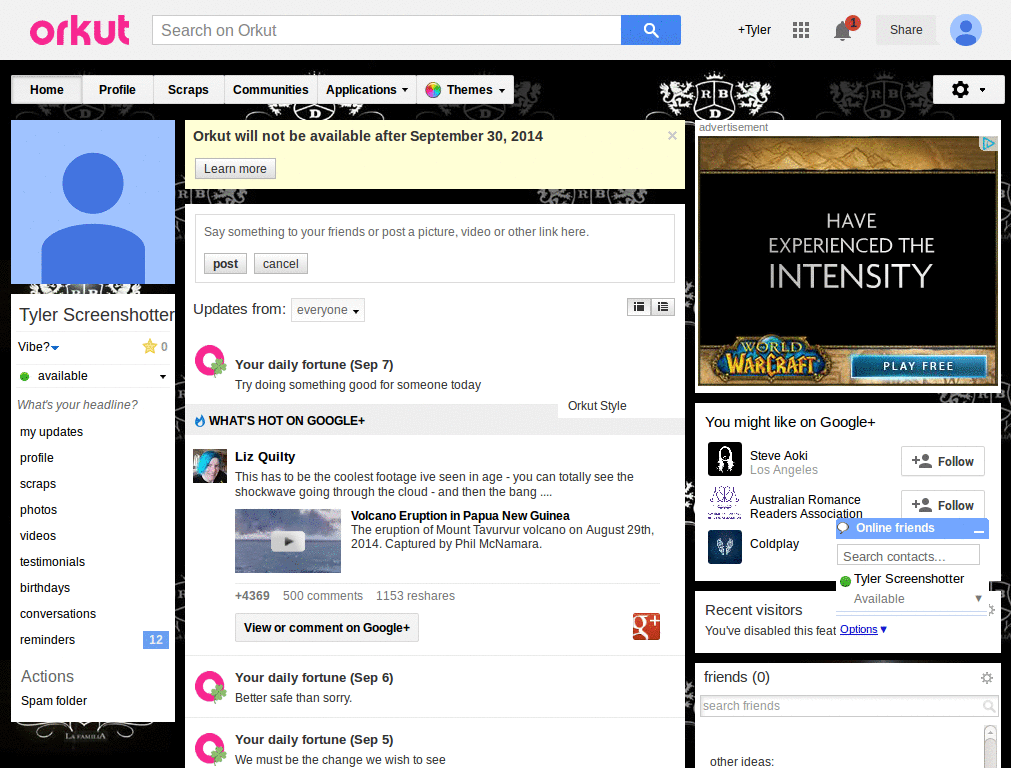Click the Learn more button
1024x768 pixels.
point(235,168)
